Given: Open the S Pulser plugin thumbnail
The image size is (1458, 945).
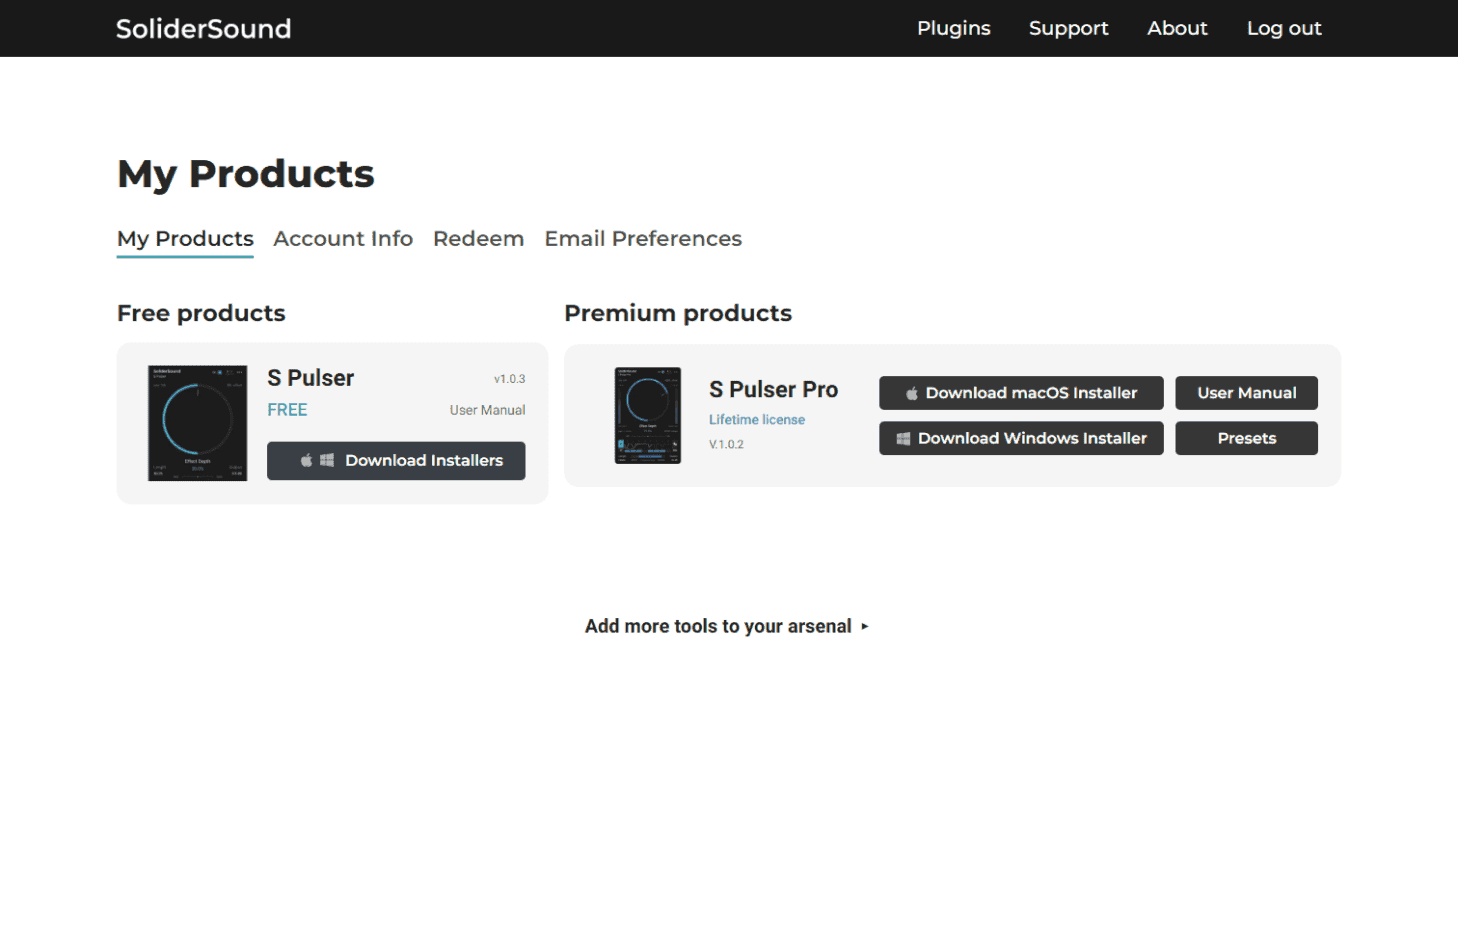Looking at the screenshot, I should [198, 423].
